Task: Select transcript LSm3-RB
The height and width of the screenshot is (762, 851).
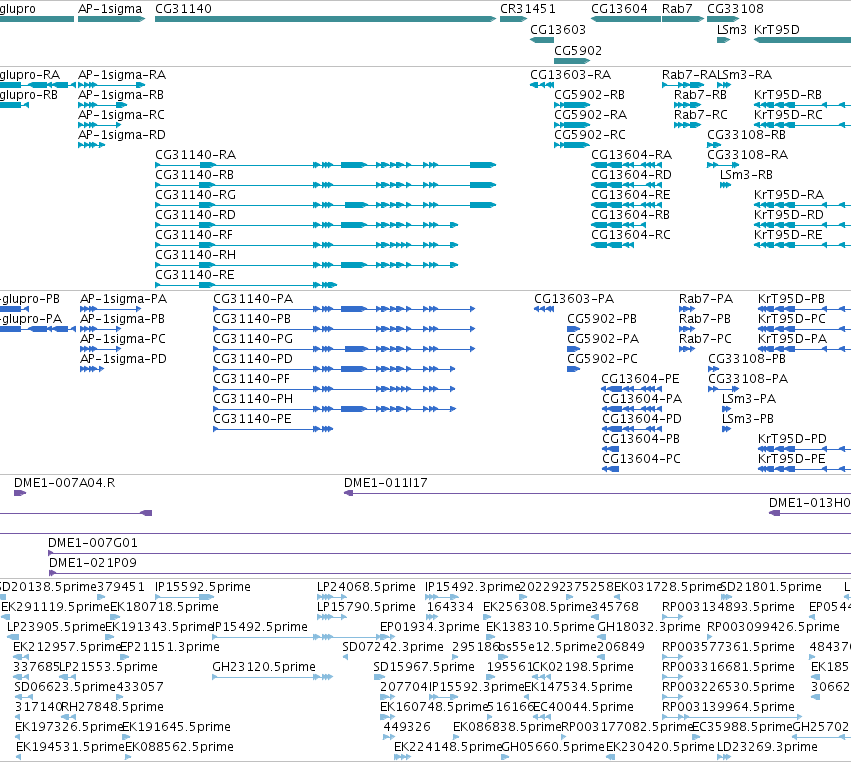Action: 725,185
